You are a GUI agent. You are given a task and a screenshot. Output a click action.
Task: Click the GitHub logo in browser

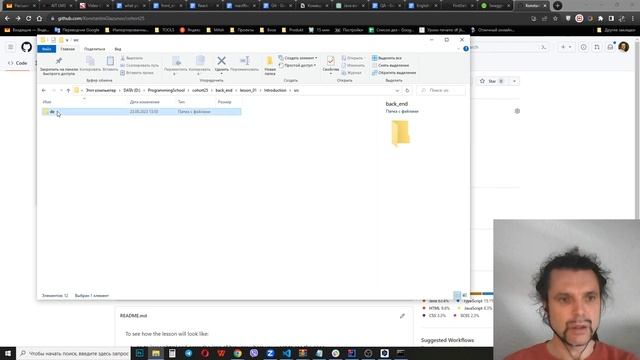(x=27, y=47)
